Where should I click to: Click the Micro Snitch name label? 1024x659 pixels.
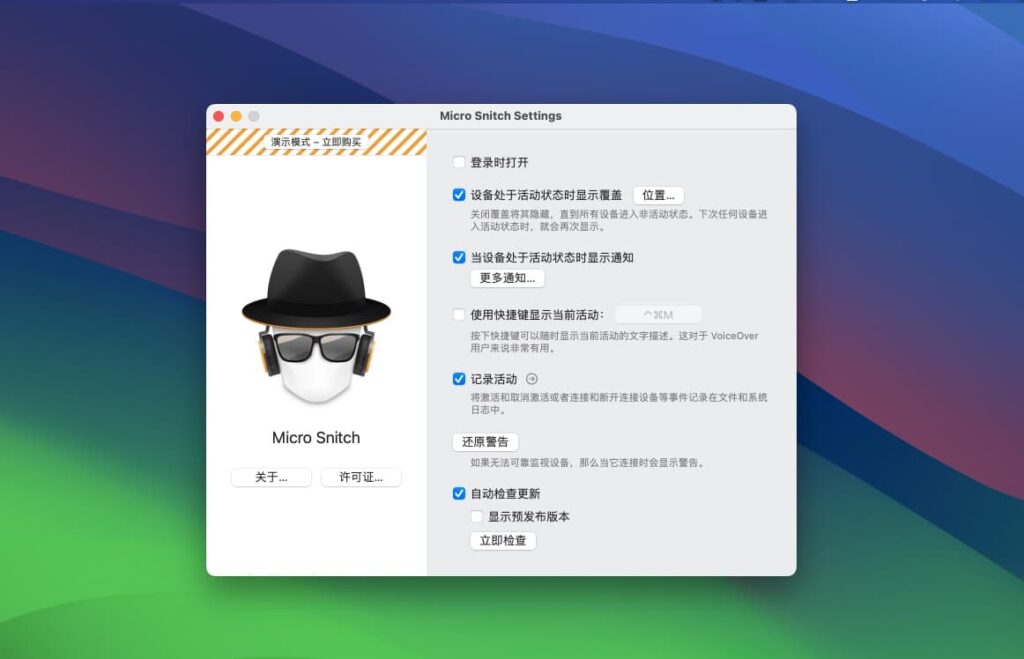(x=316, y=437)
